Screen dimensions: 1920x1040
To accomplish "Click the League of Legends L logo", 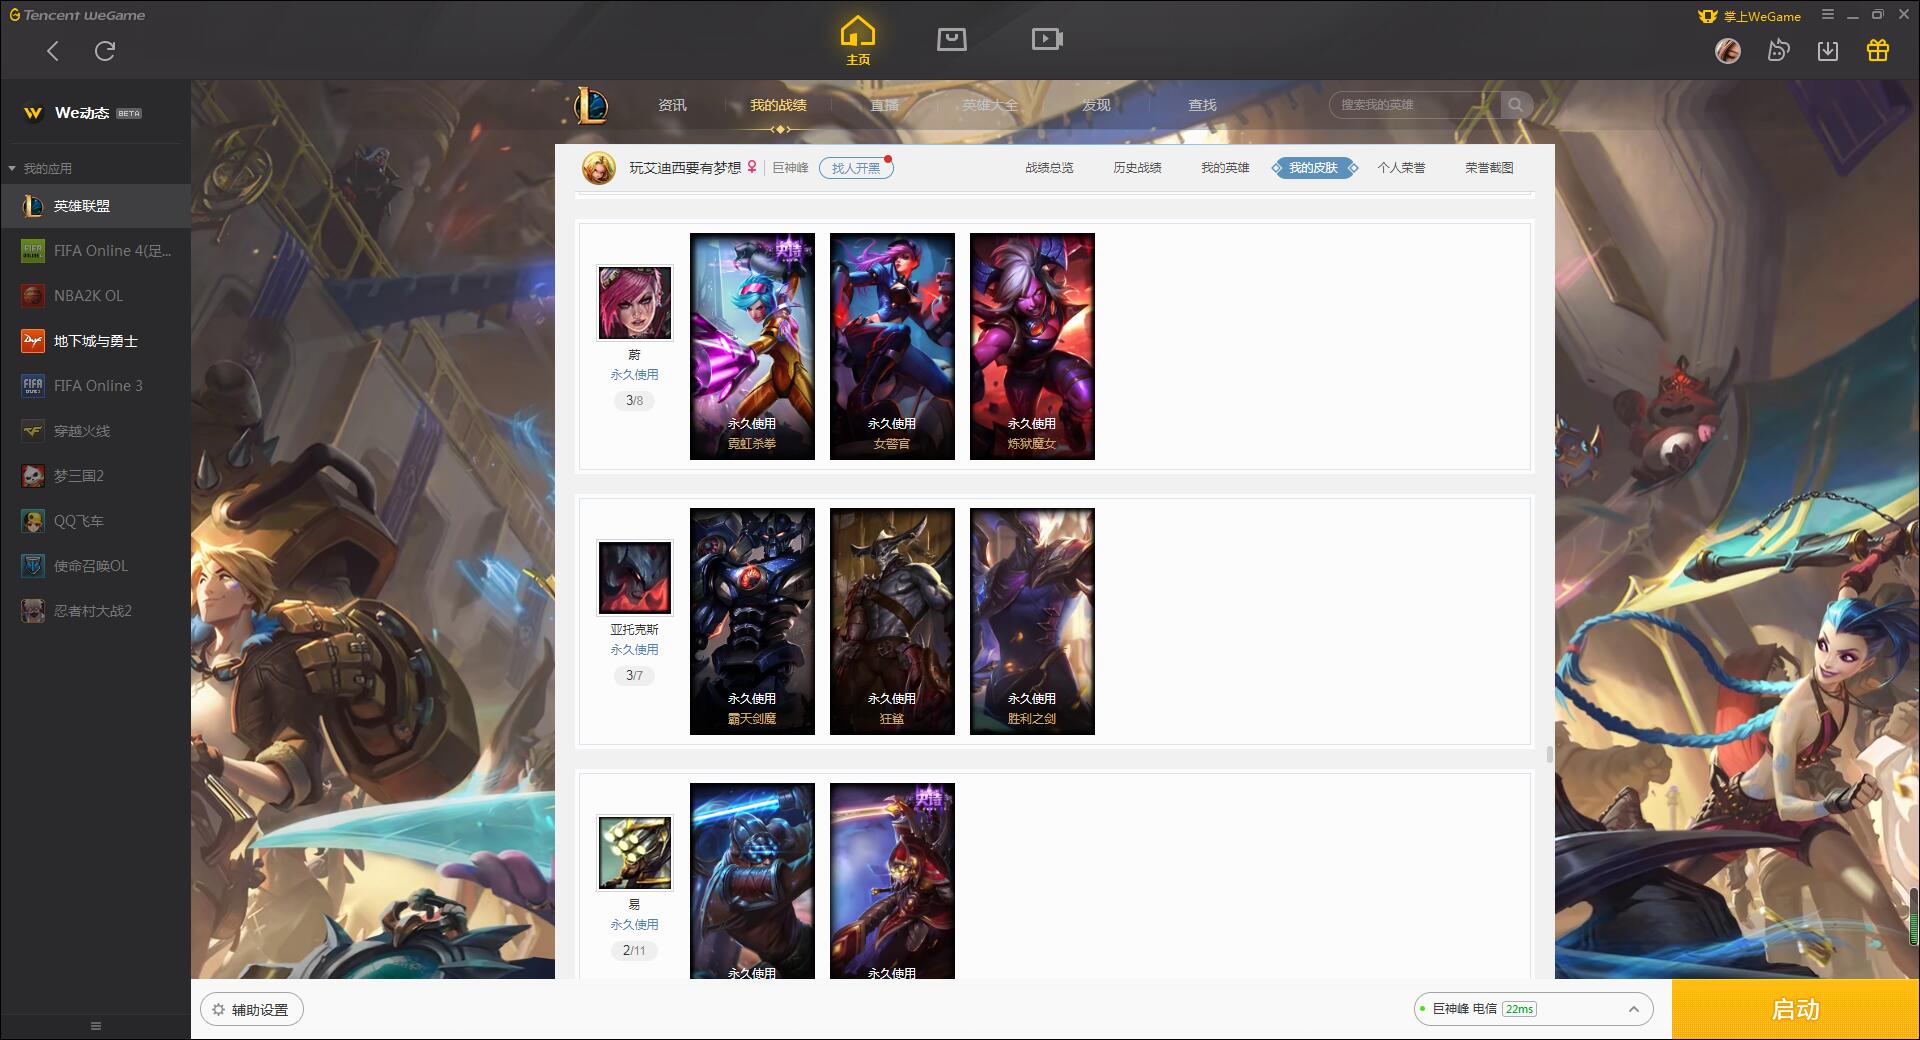I will [x=591, y=105].
